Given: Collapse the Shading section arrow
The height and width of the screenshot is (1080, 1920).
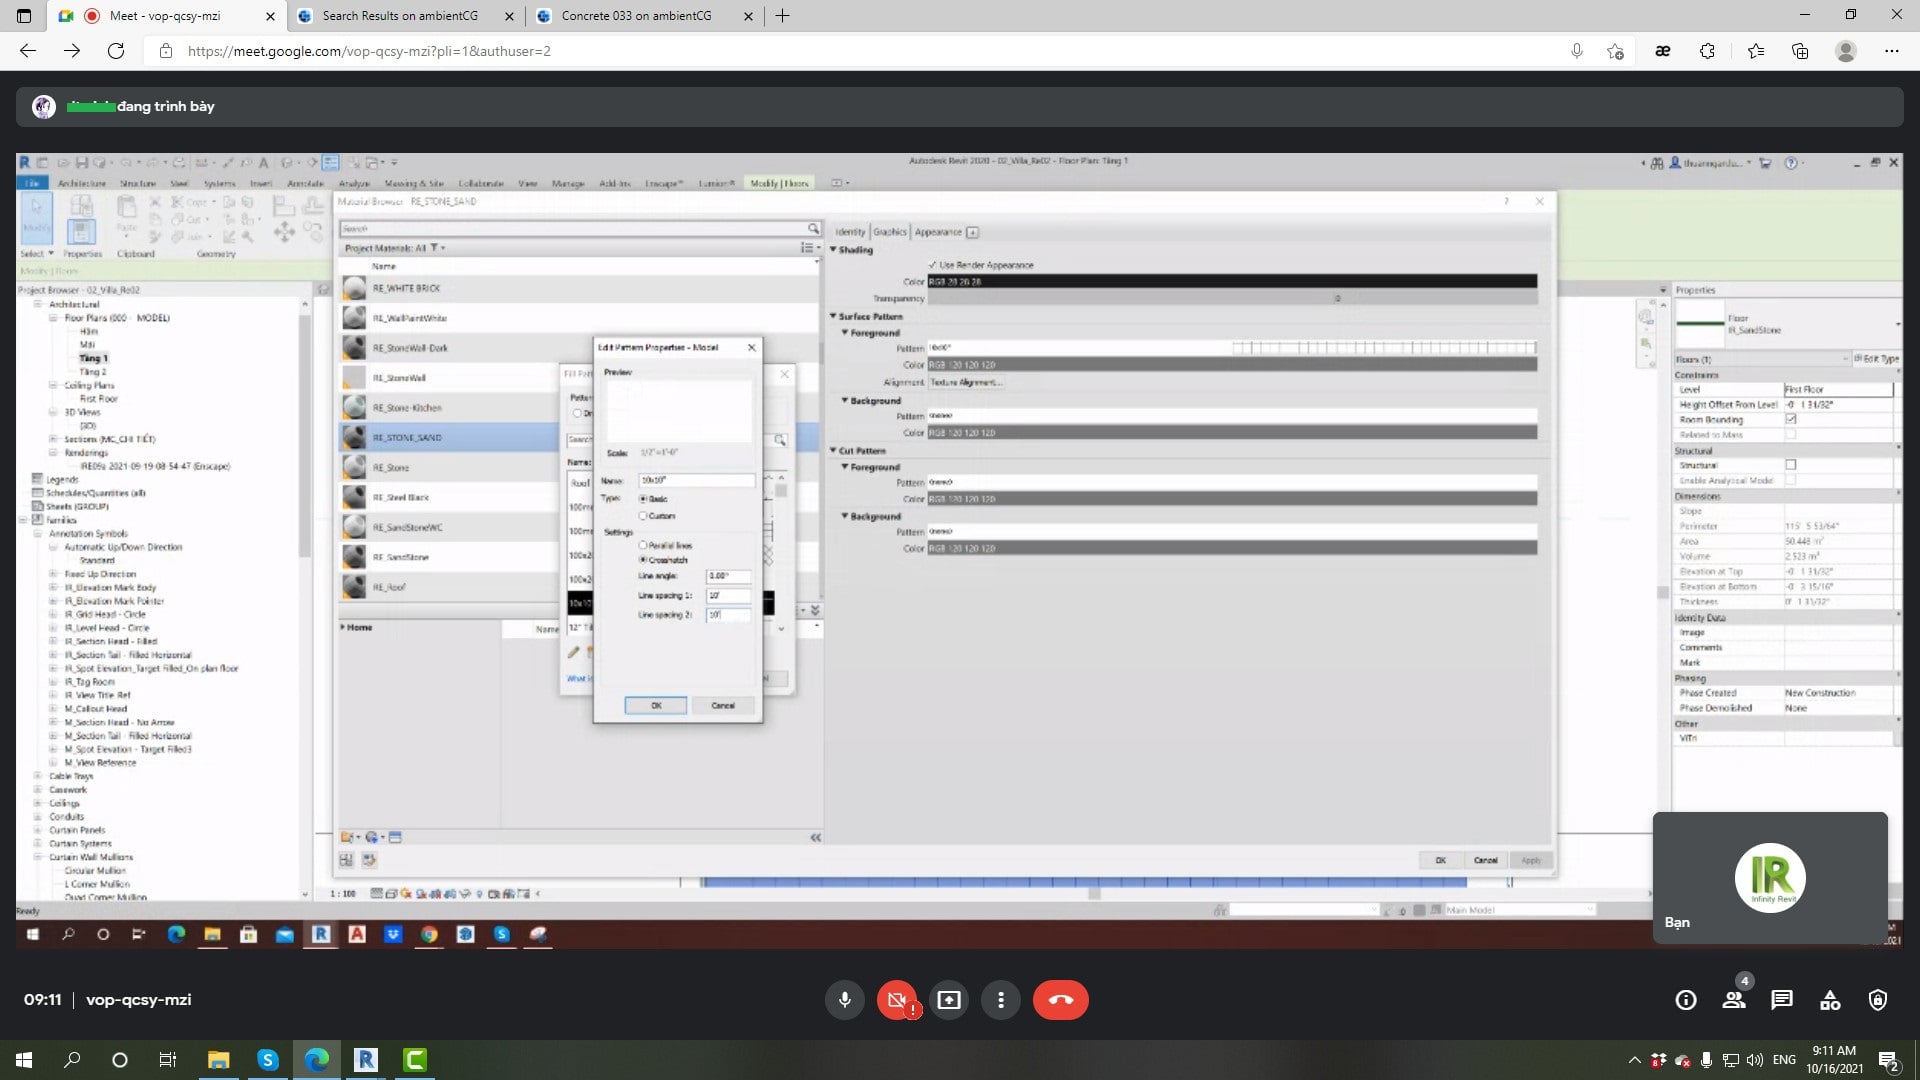Looking at the screenshot, I should [x=833, y=250].
